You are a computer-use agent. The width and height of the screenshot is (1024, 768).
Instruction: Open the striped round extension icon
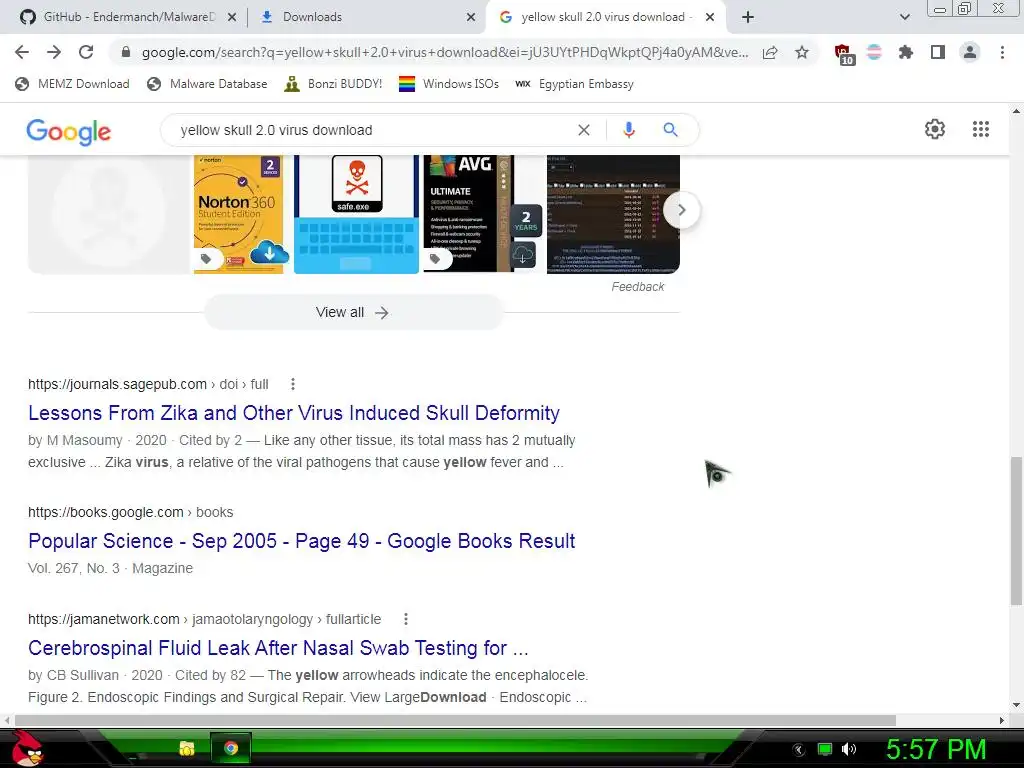[x=874, y=52]
